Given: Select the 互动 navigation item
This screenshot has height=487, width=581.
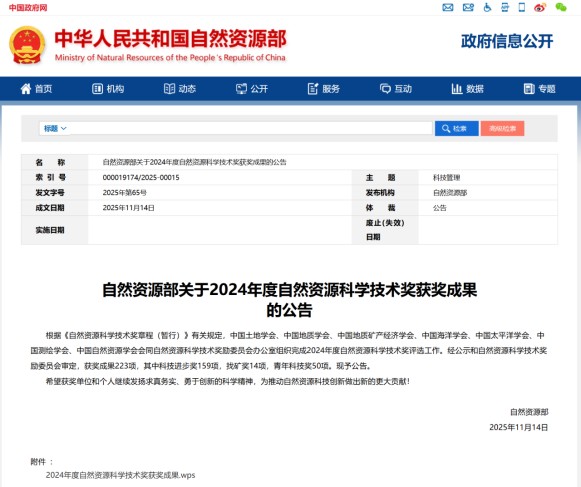Looking at the screenshot, I should point(396,89).
